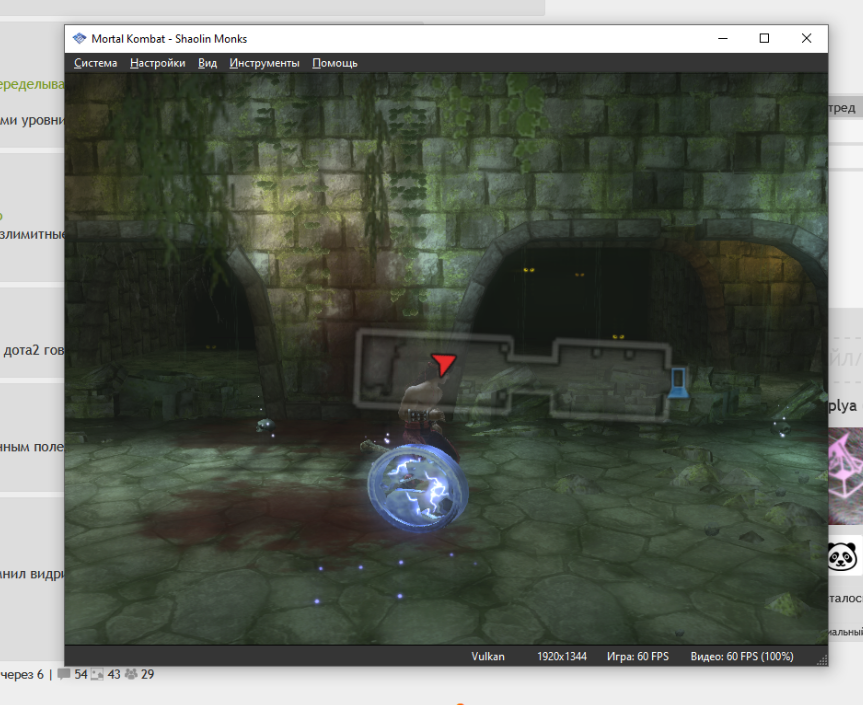The width and height of the screenshot is (863, 705).
Task: Click the glowing lightning orb in game
Action: click(x=418, y=488)
